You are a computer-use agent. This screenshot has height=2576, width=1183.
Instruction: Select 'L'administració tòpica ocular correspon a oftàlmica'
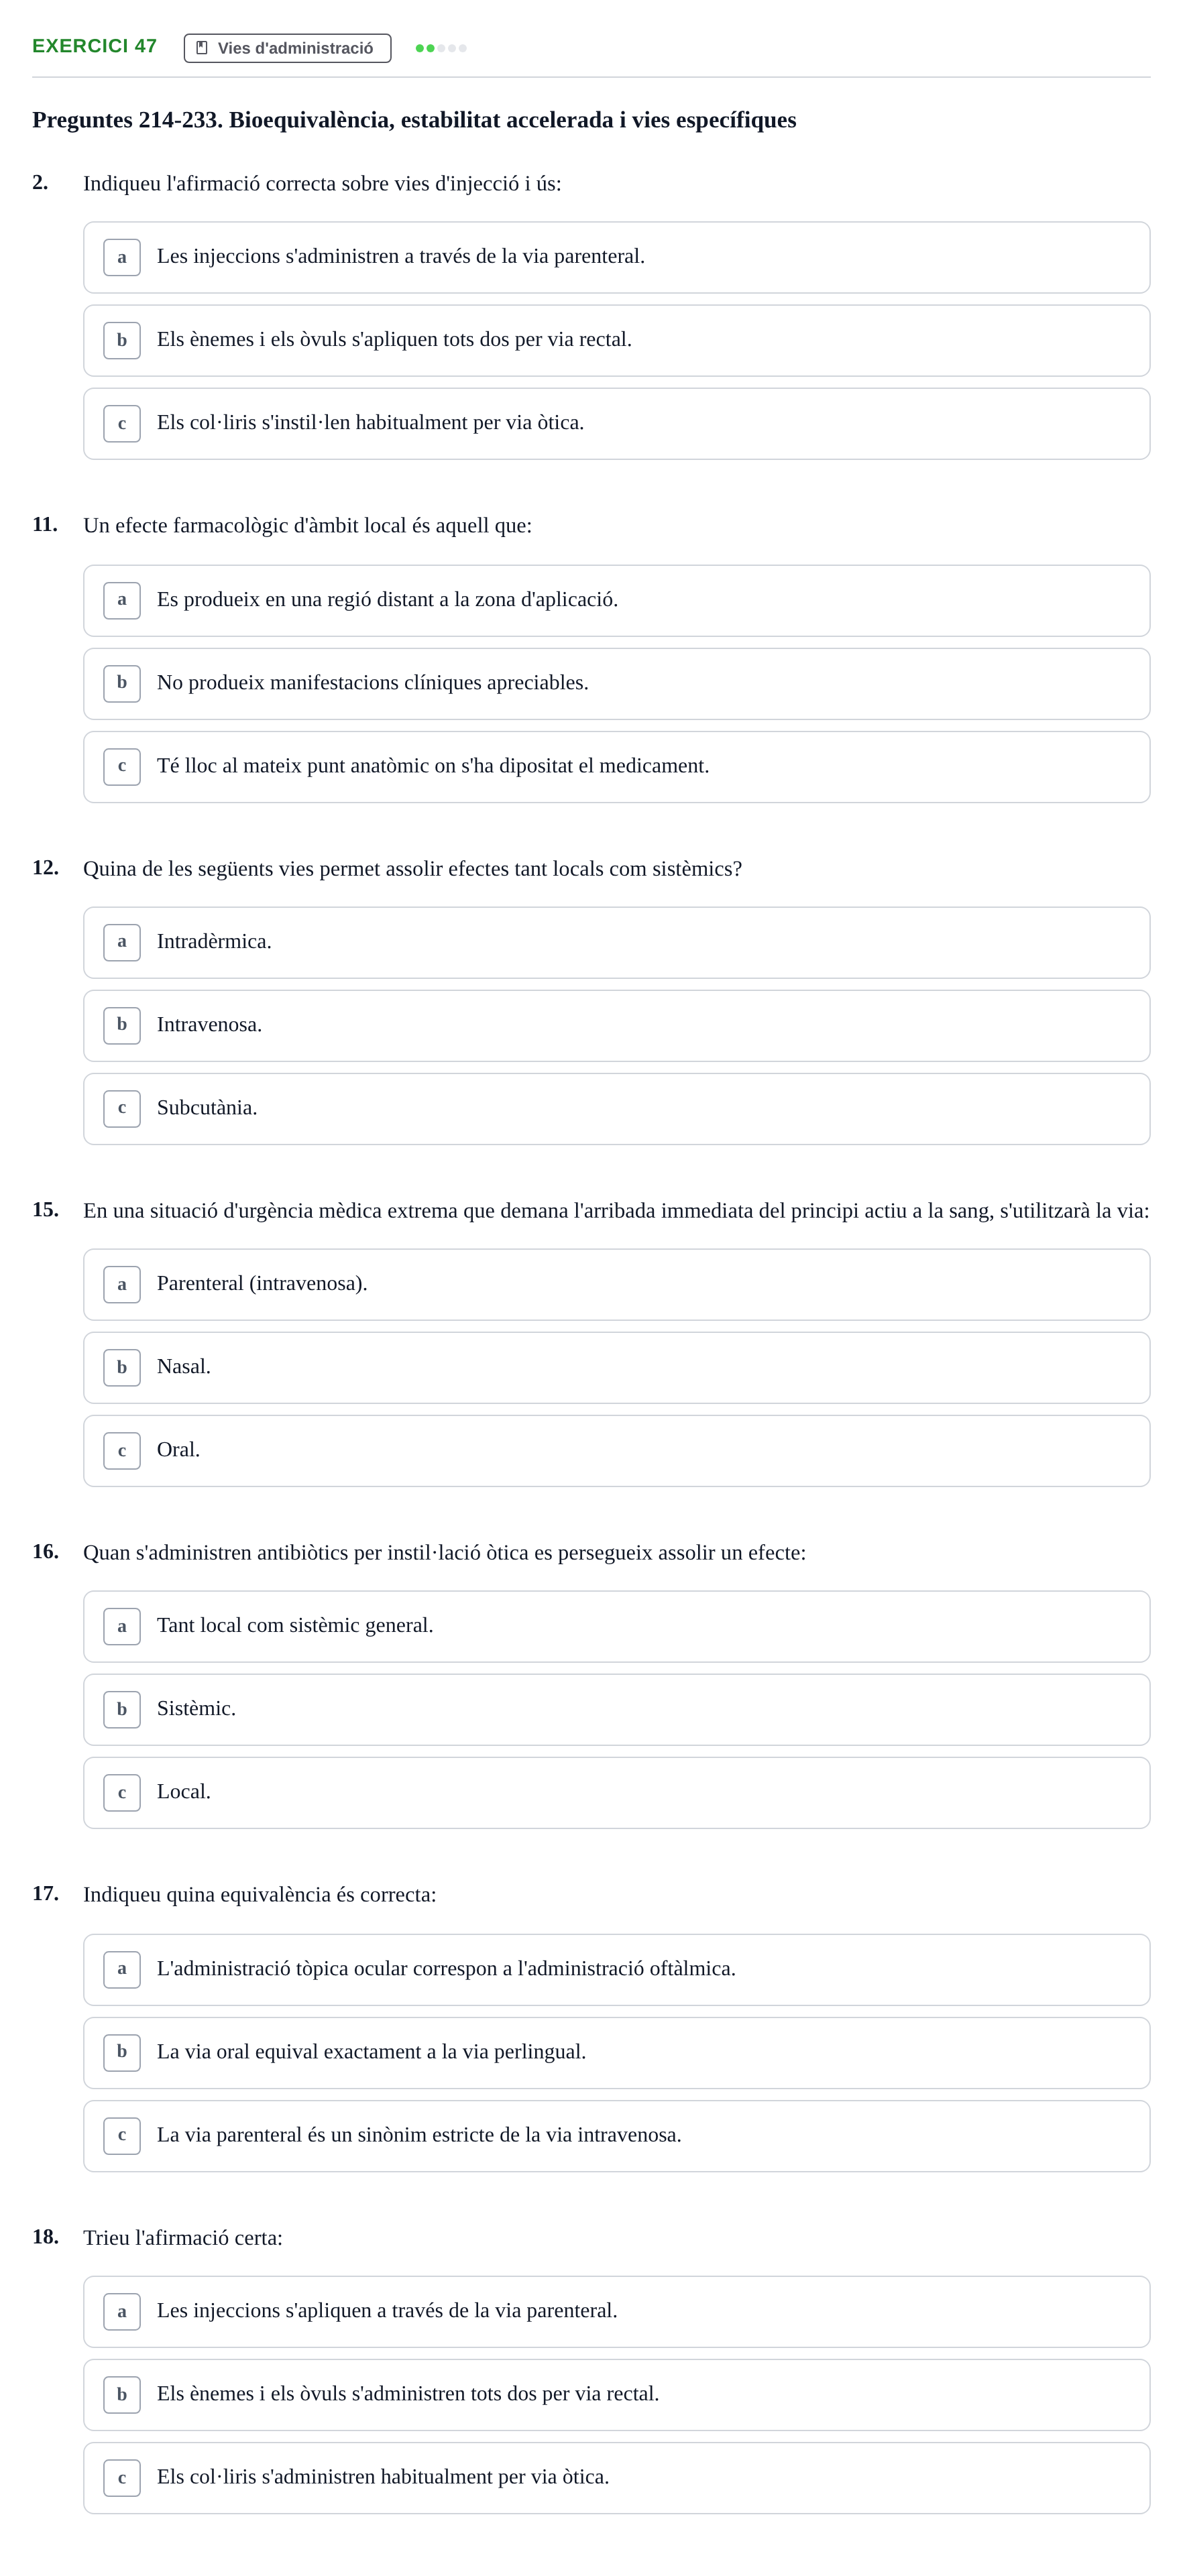point(616,1969)
